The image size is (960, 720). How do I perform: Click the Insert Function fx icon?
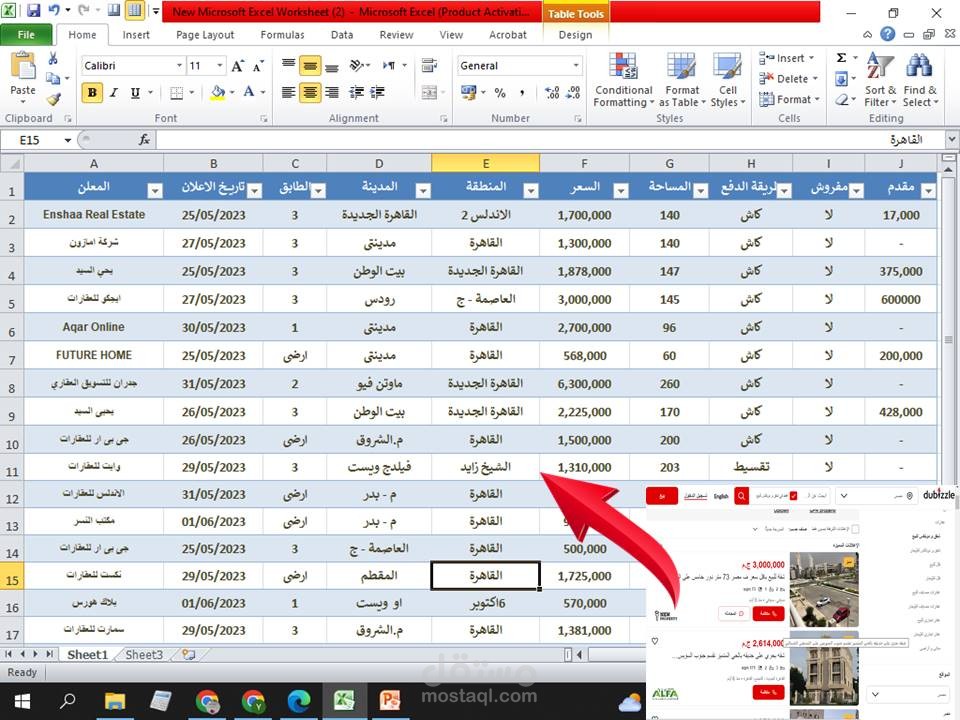[x=144, y=140]
